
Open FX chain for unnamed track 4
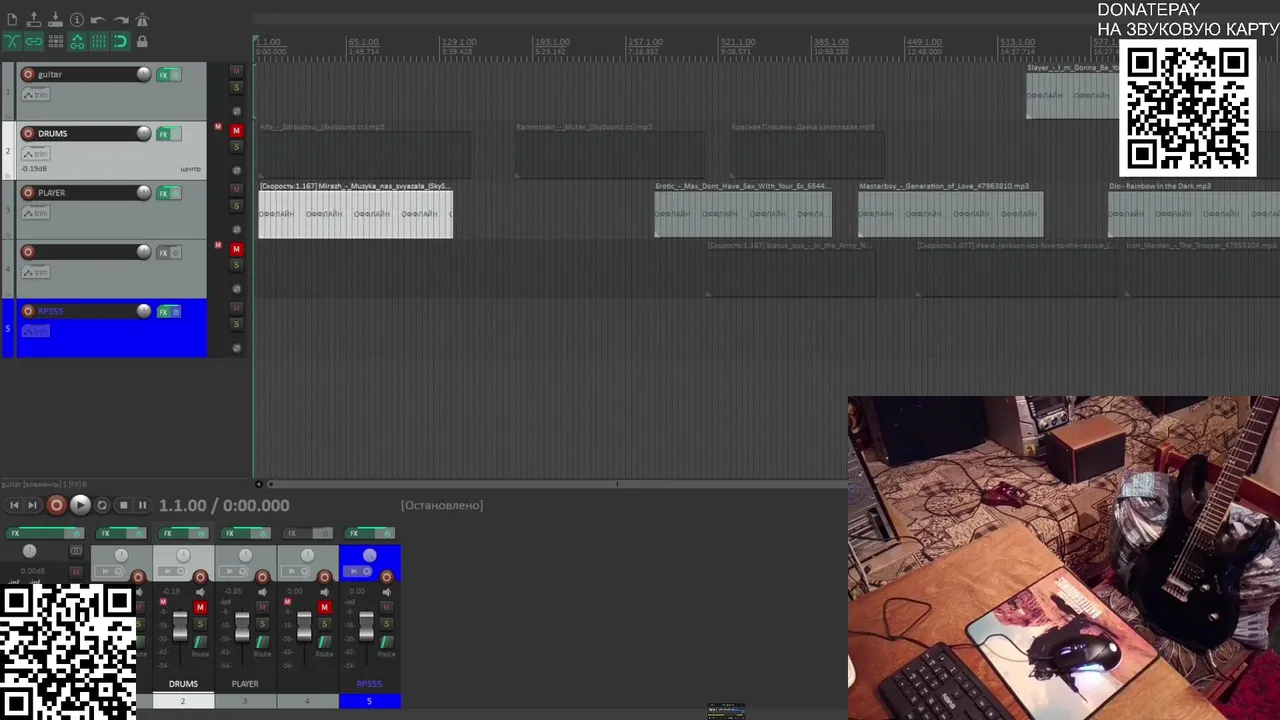[x=163, y=252]
